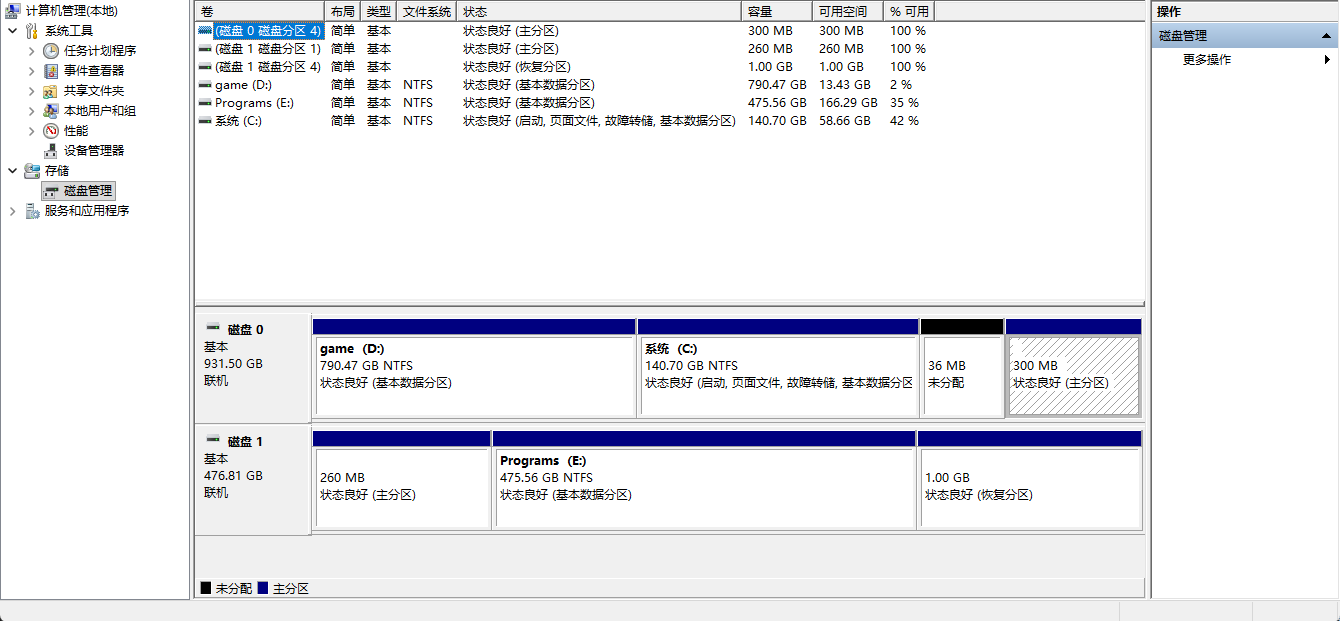
Task: Click the drive icon beside game (D:) in volume list
Action: click(x=205, y=85)
